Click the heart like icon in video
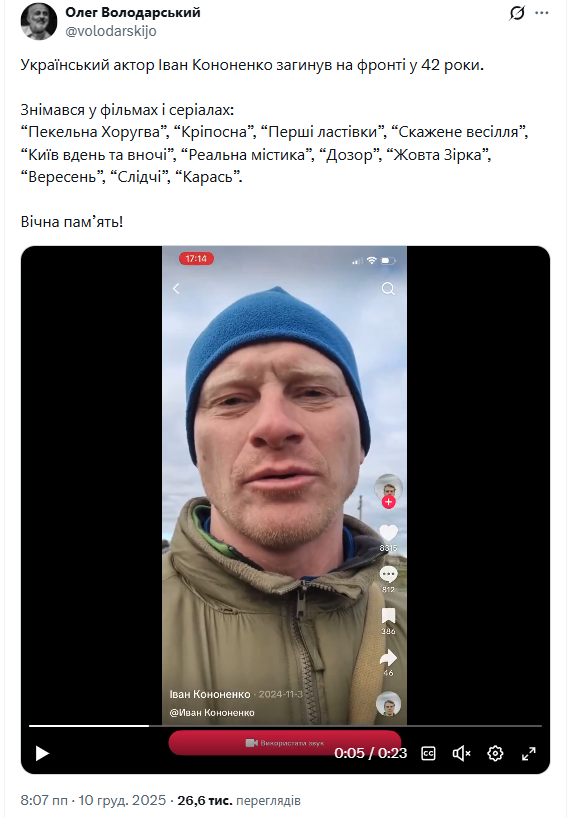The image size is (577, 818). tap(388, 533)
